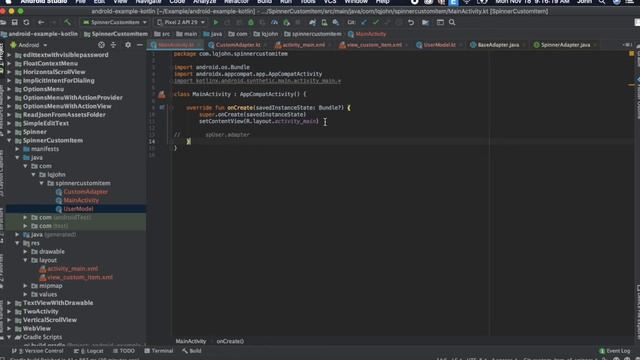The height and width of the screenshot is (360, 640).
Task: Collapse the res folder
Action: tap(17, 243)
